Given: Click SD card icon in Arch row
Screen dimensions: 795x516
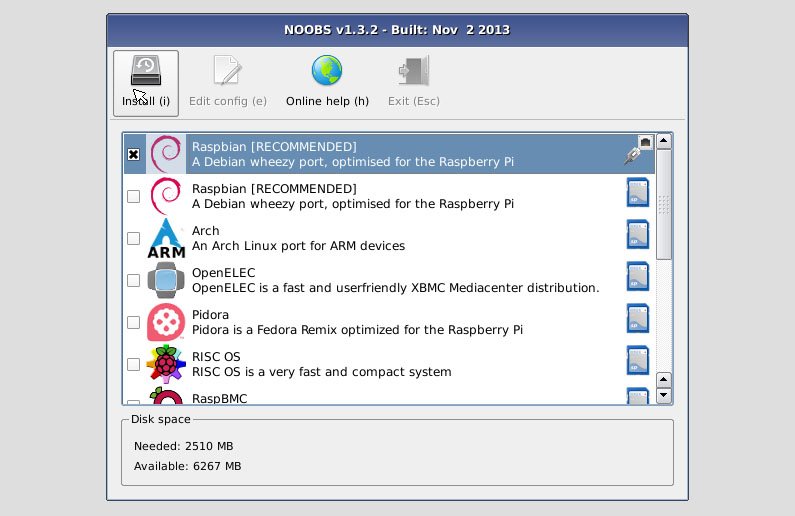Looking at the screenshot, I should (x=637, y=235).
